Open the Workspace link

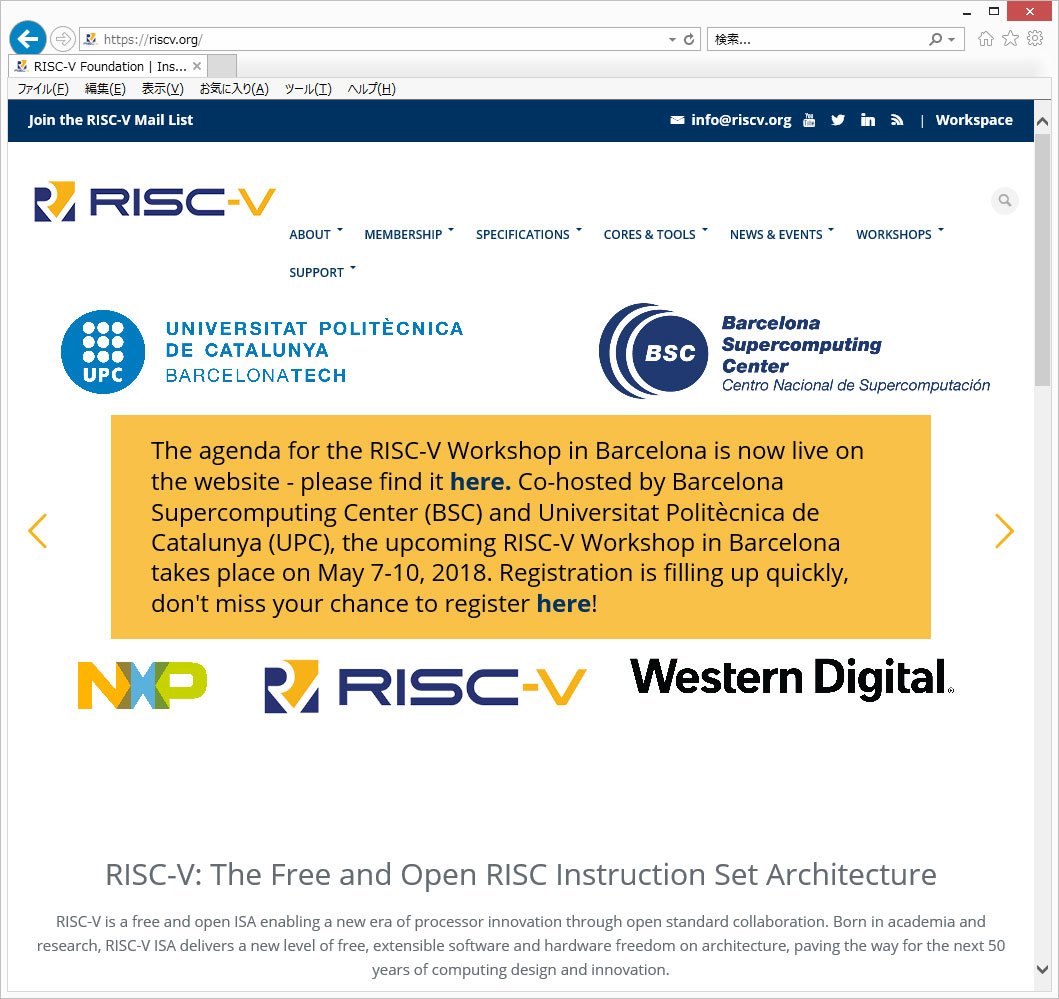click(x=974, y=120)
